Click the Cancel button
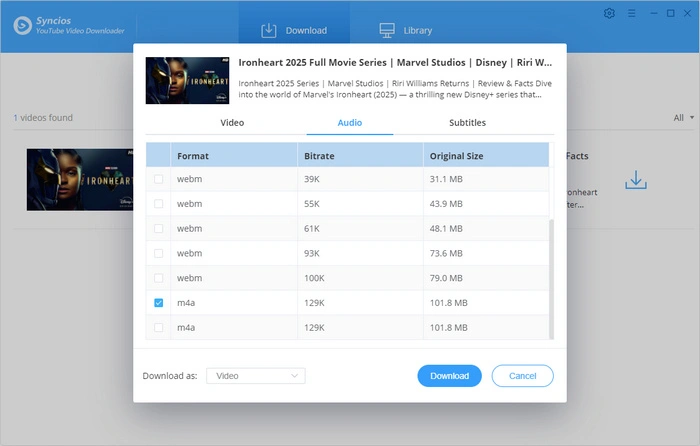Image resolution: width=700 pixels, height=446 pixels. (522, 376)
